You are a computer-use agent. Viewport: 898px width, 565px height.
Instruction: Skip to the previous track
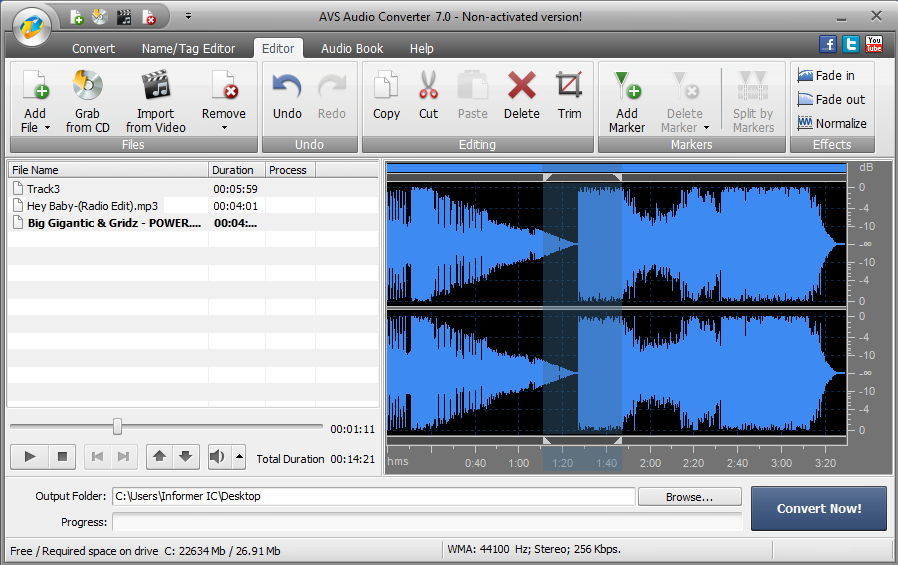click(97, 456)
